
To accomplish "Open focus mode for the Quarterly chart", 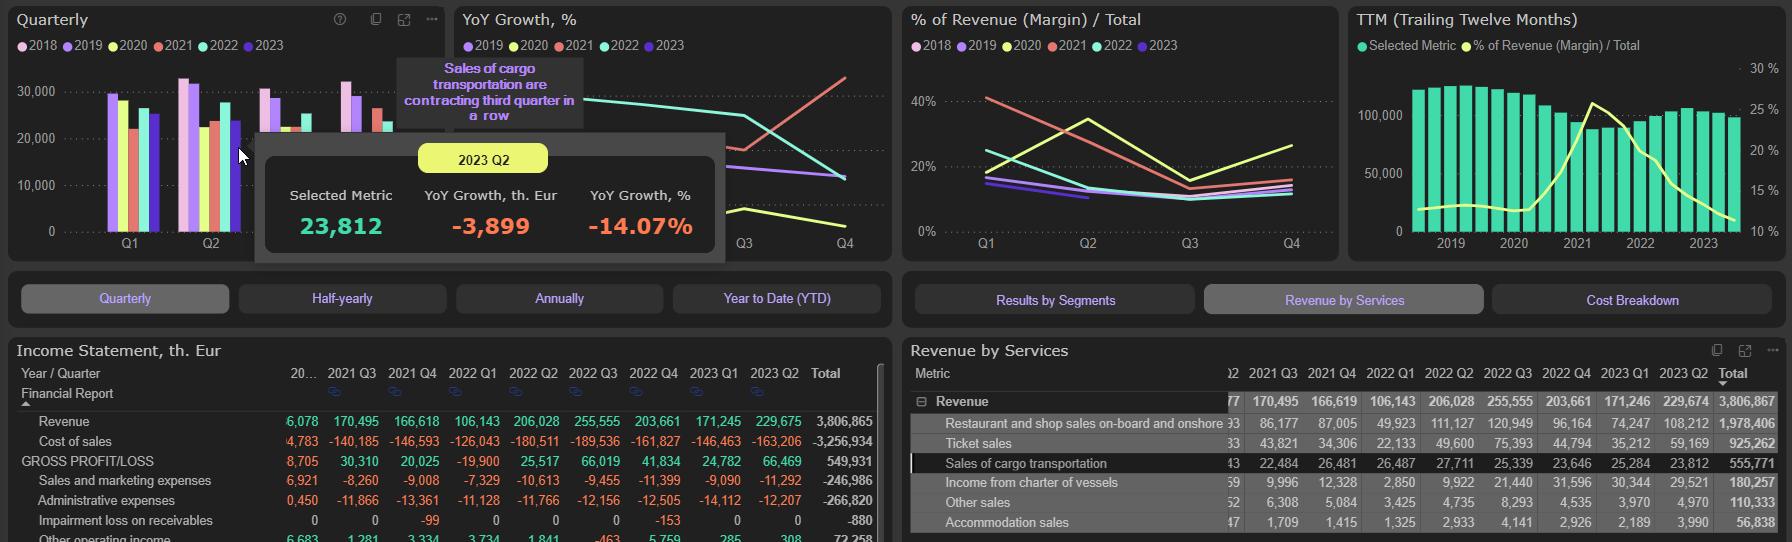I will [404, 19].
